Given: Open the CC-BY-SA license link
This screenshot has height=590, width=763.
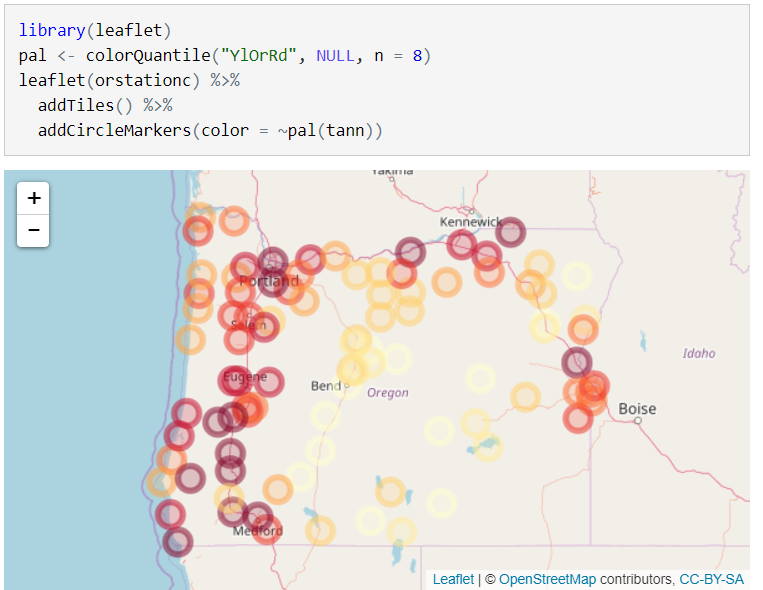Looking at the screenshot, I should coord(711,579).
